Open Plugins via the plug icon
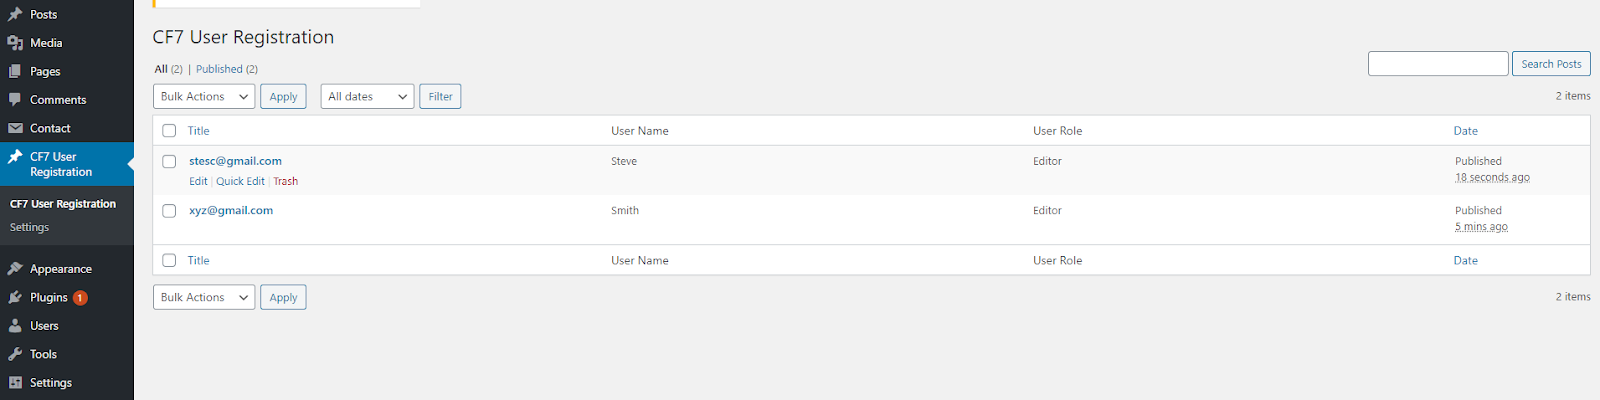This screenshot has height=400, width=1600. (15, 297)
